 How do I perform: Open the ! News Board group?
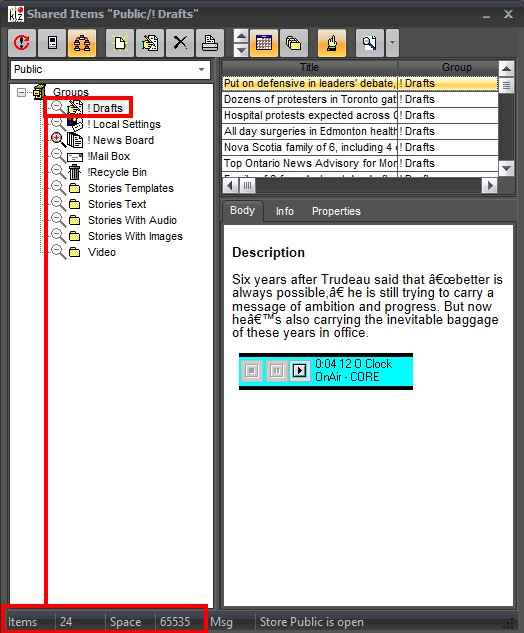tap(120, 140)
